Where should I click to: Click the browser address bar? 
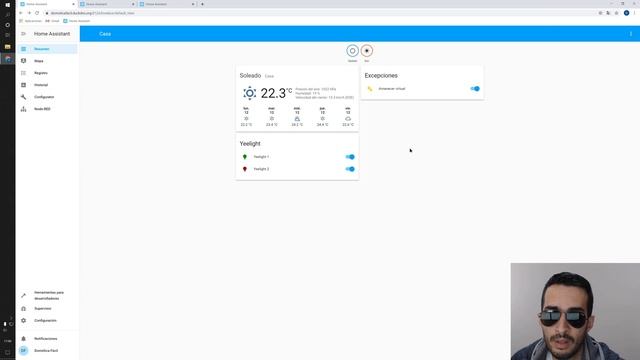pos(318,13)
